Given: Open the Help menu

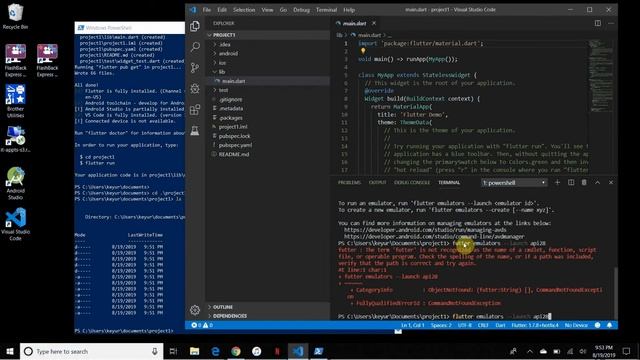Looking at the screenshot, I should [x=349, y=10].
